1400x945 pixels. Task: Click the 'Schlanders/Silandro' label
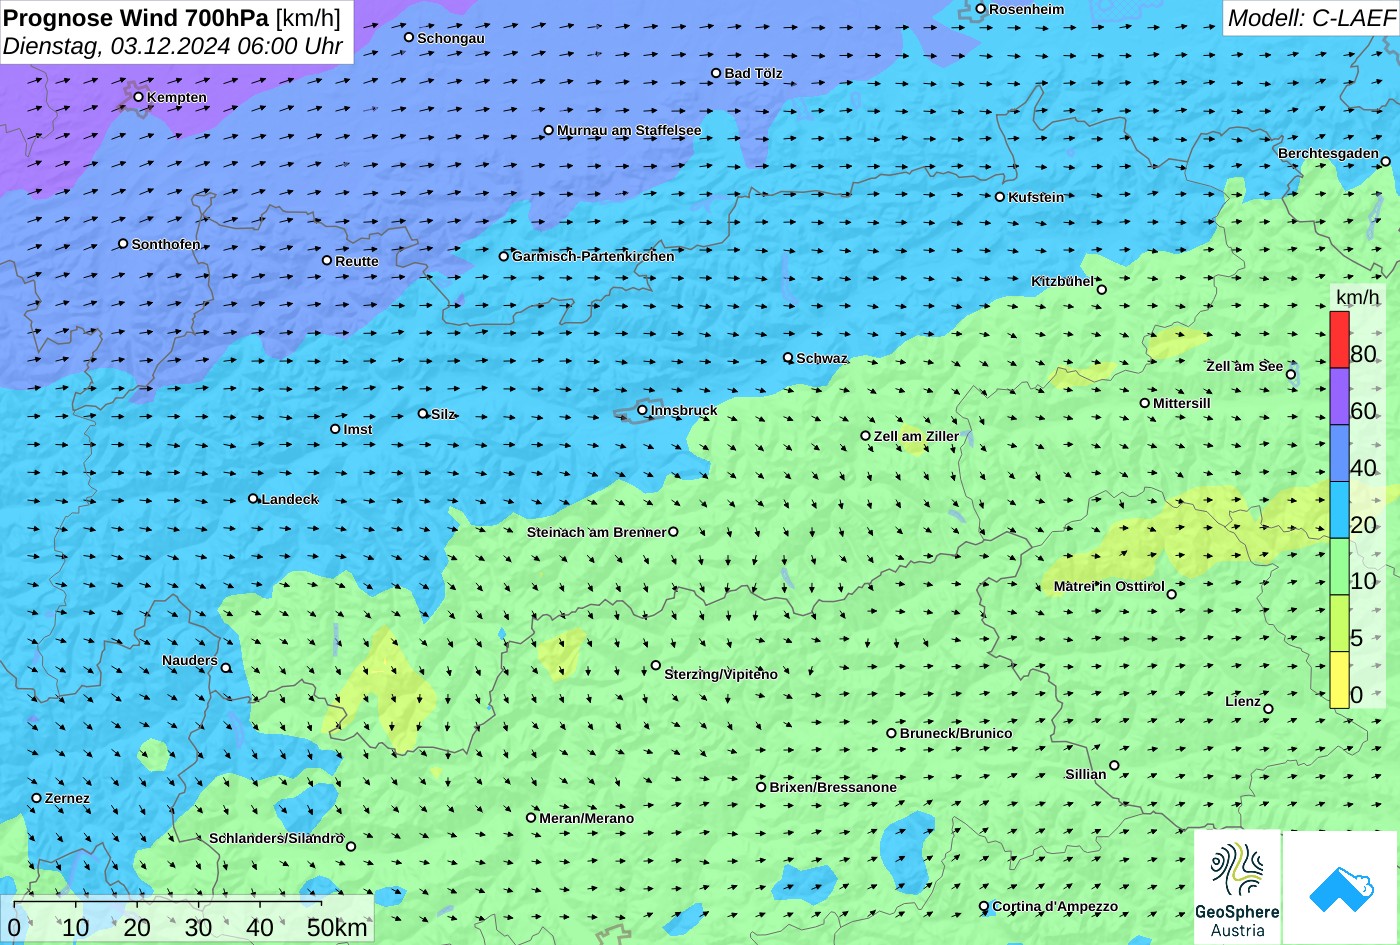coord(276,838)
